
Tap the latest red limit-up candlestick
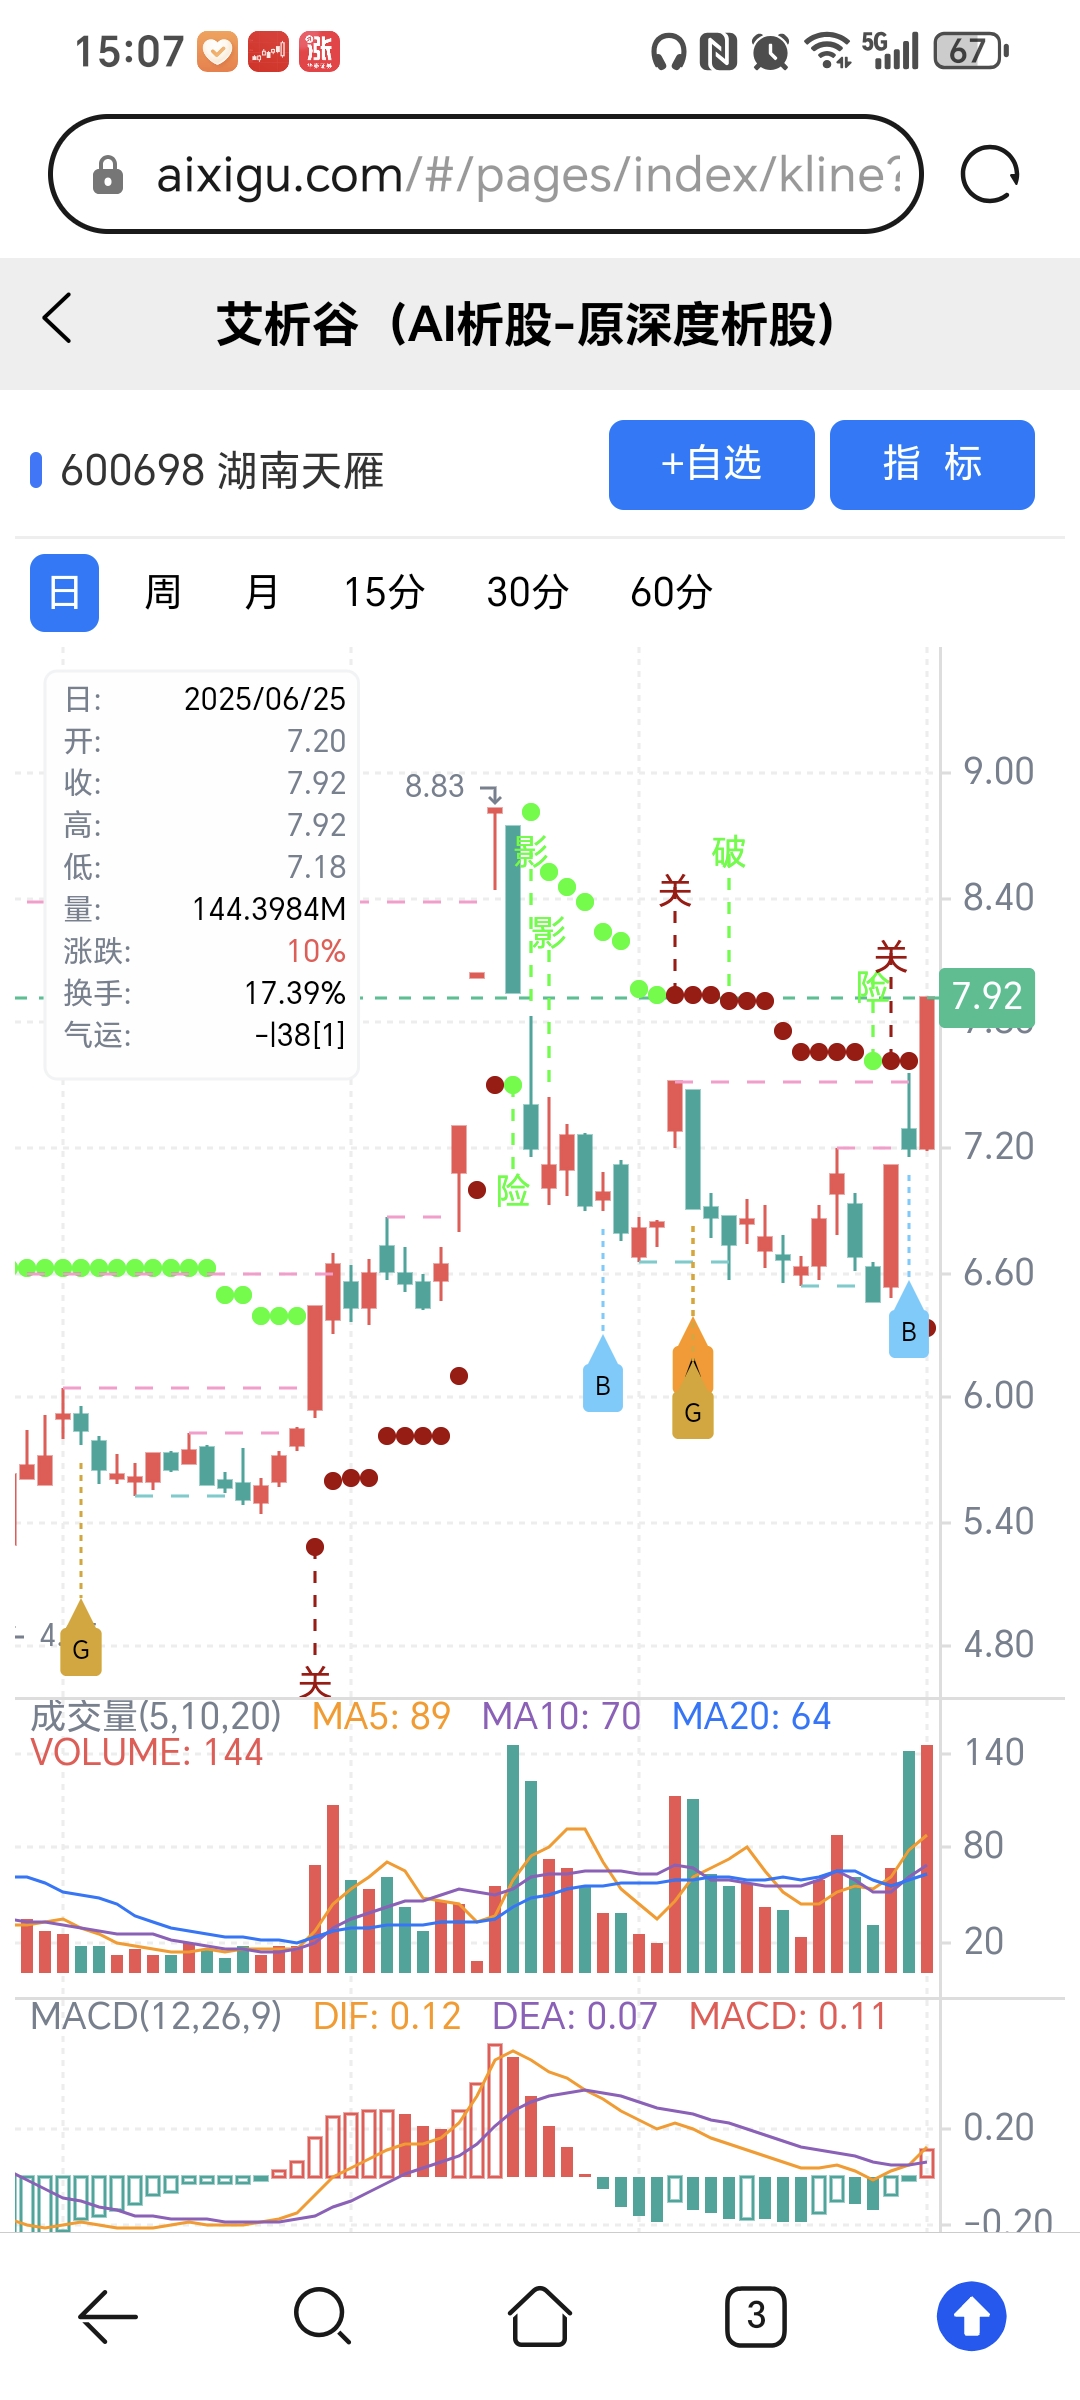coord(927,1073)
